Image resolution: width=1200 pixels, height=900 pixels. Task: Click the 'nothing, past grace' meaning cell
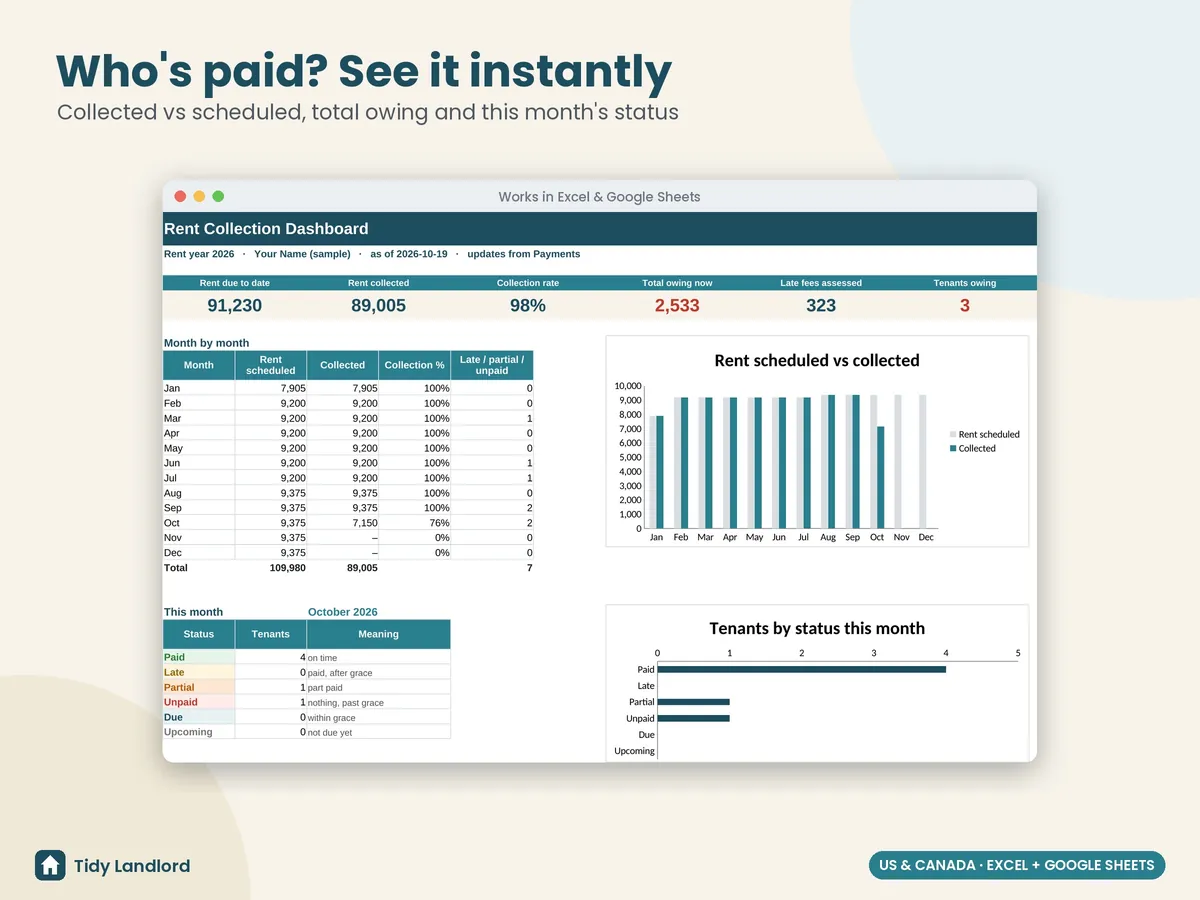pos(379,703)
